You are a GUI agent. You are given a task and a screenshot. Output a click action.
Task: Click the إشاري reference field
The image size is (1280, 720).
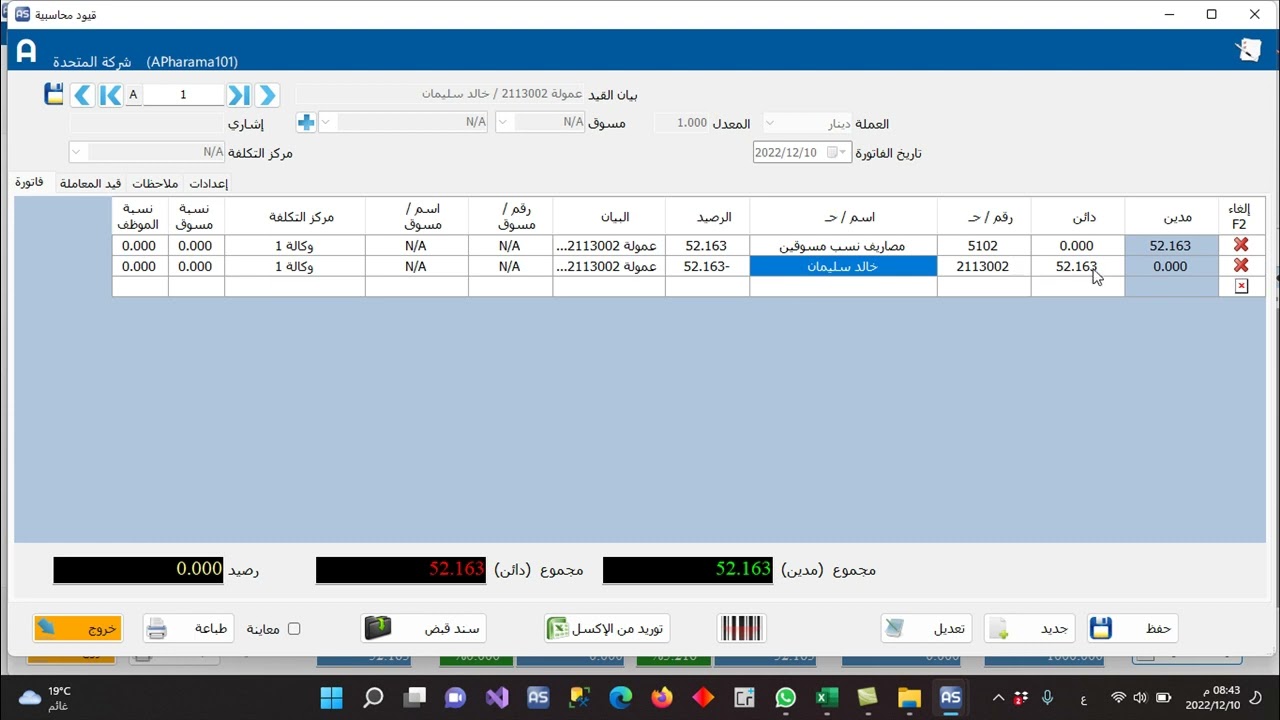(146, 123)
